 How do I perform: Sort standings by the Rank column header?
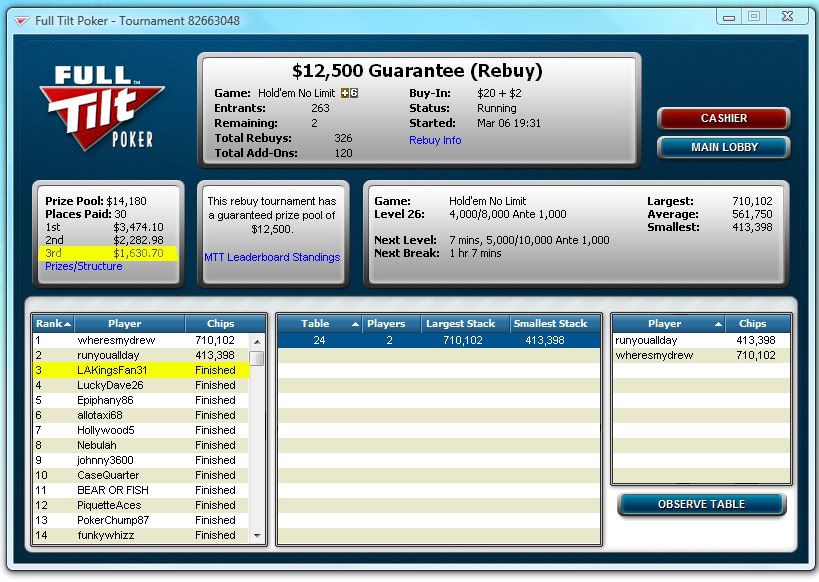(53, 323)
